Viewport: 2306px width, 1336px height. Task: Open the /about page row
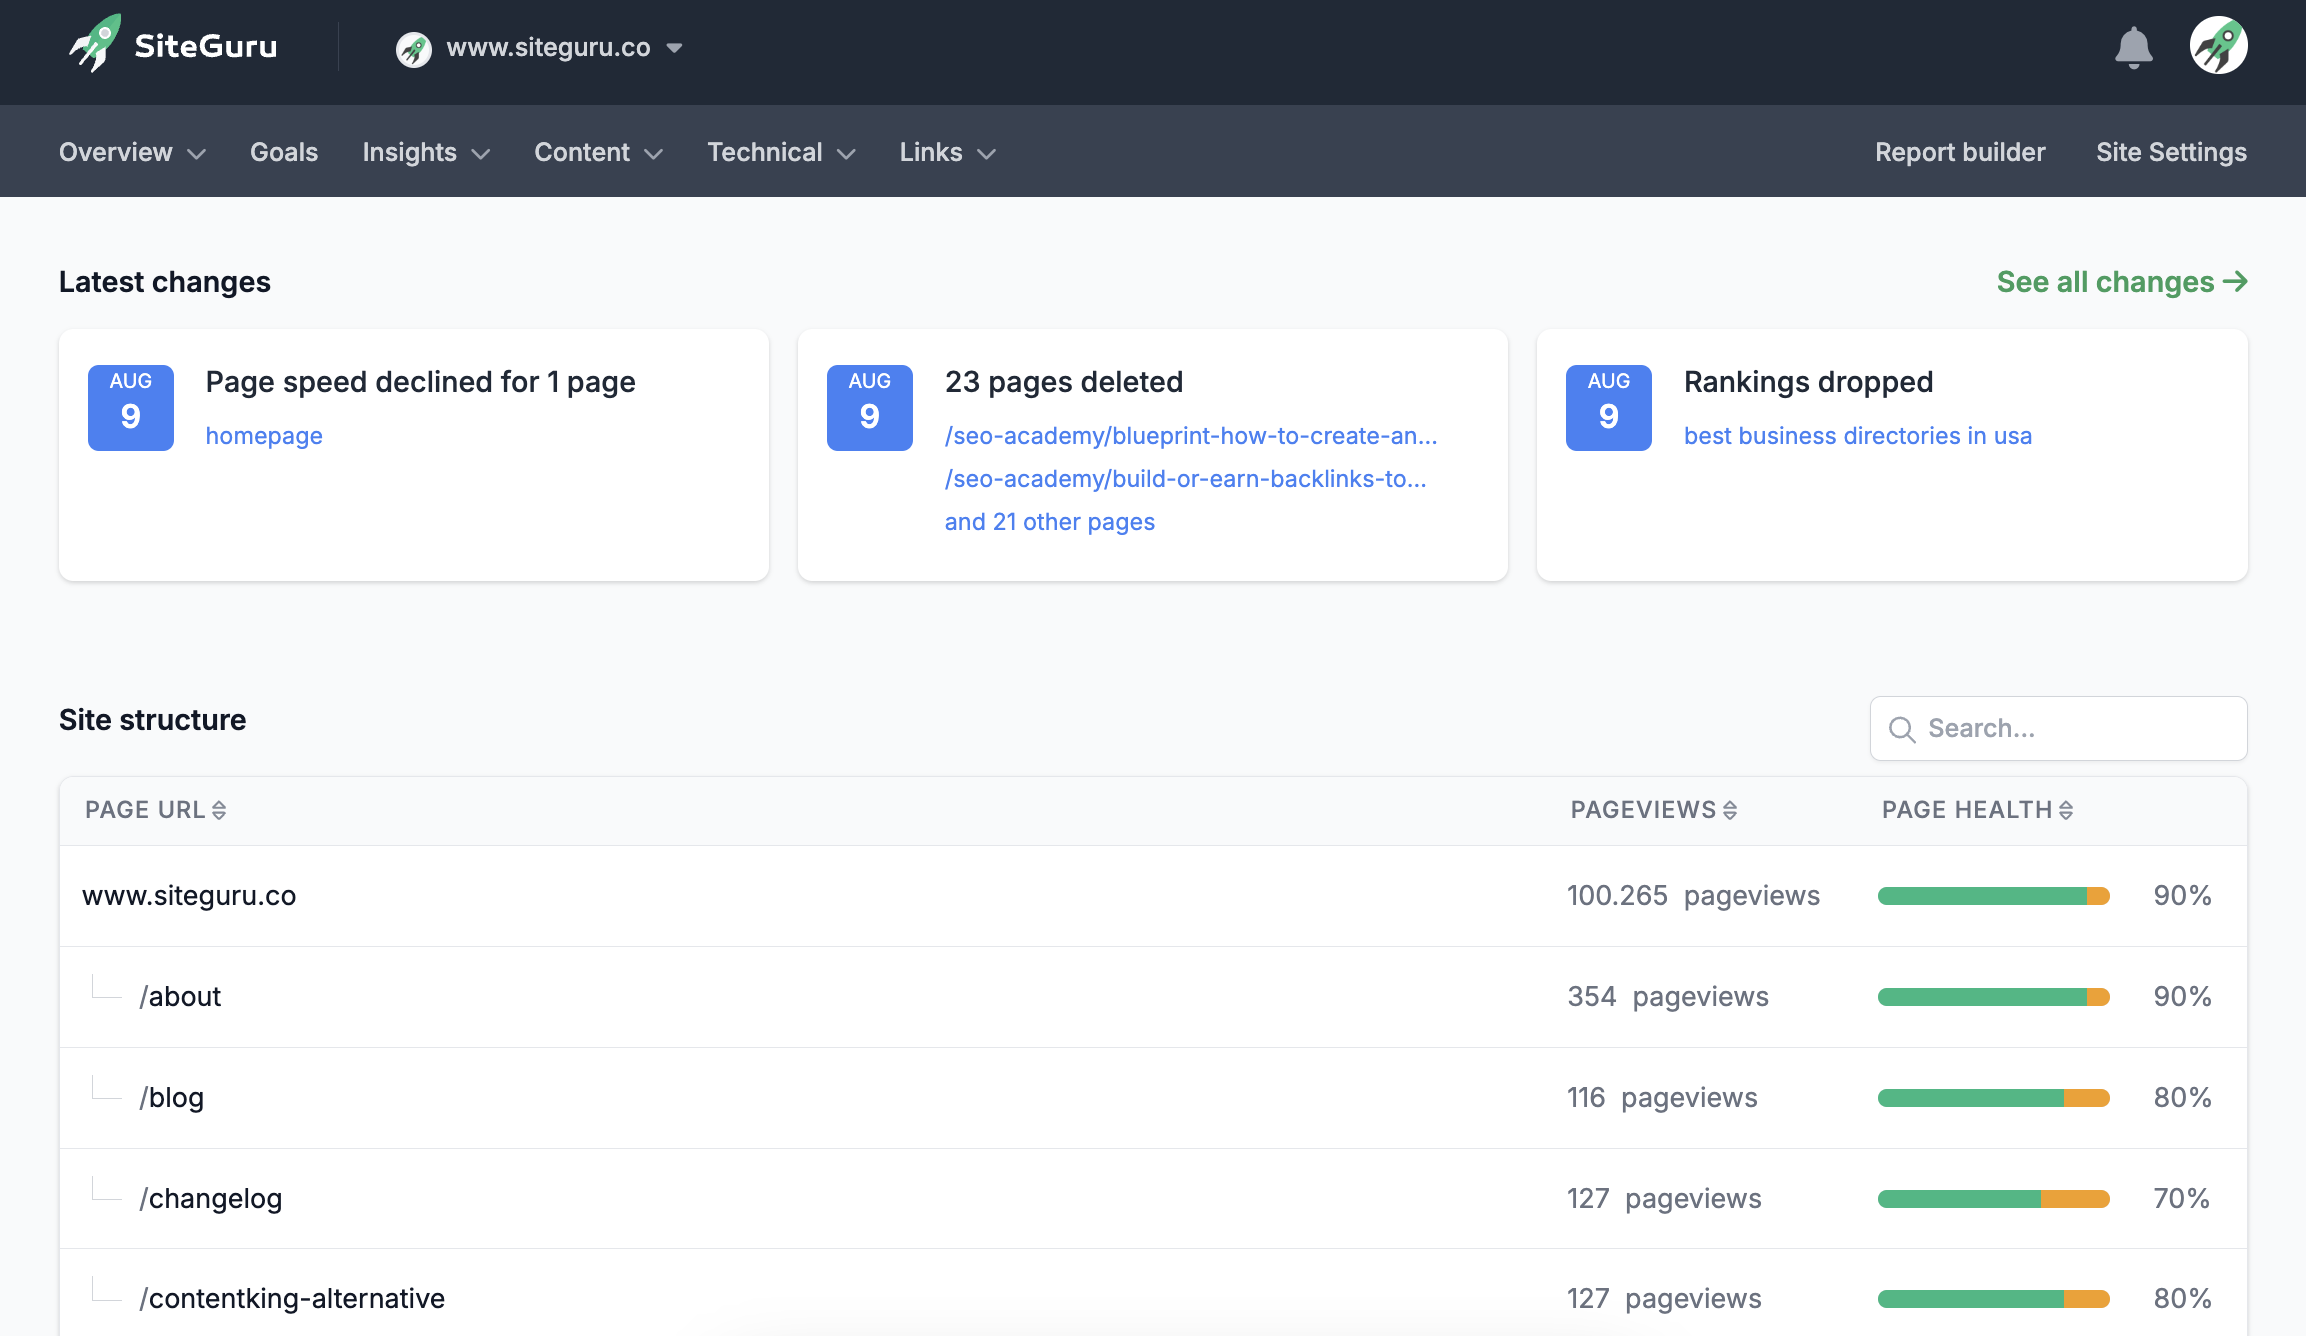(1153, 997)
